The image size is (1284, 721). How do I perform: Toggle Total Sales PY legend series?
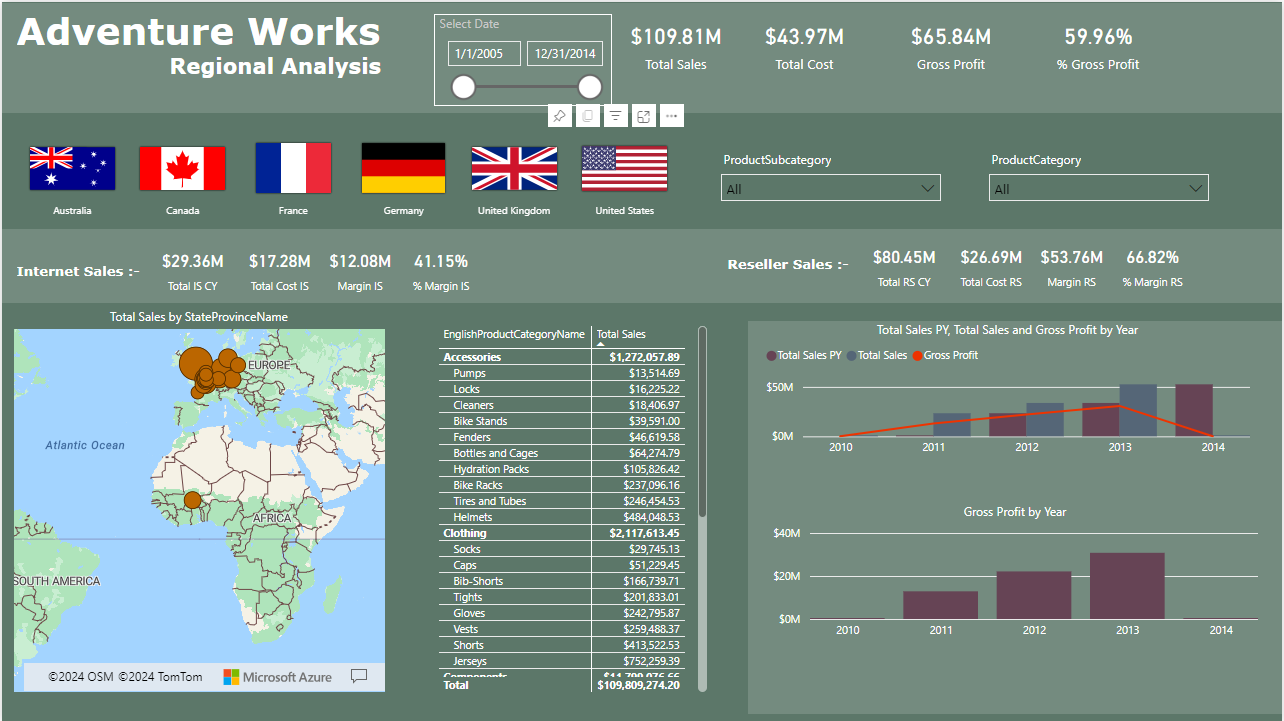[x=804, y=355]
